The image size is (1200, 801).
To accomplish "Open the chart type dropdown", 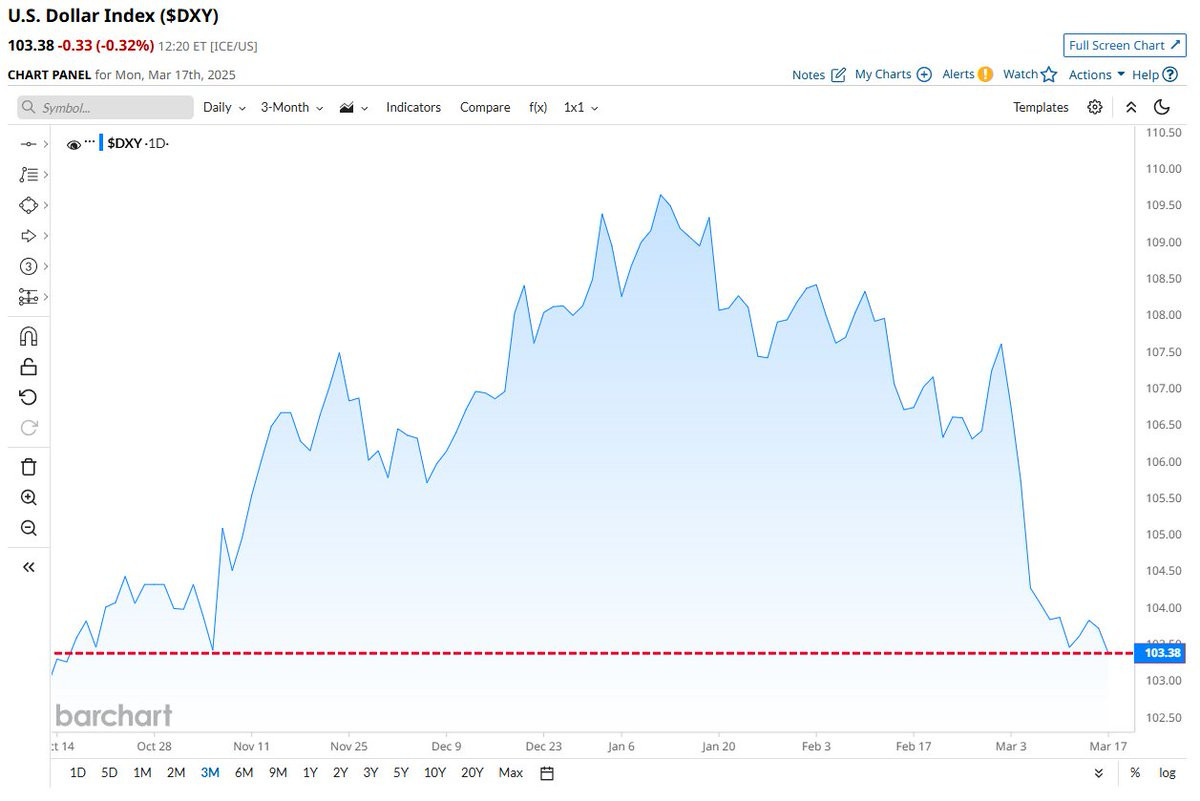I will pyautogui.click(x=354, y=107).
